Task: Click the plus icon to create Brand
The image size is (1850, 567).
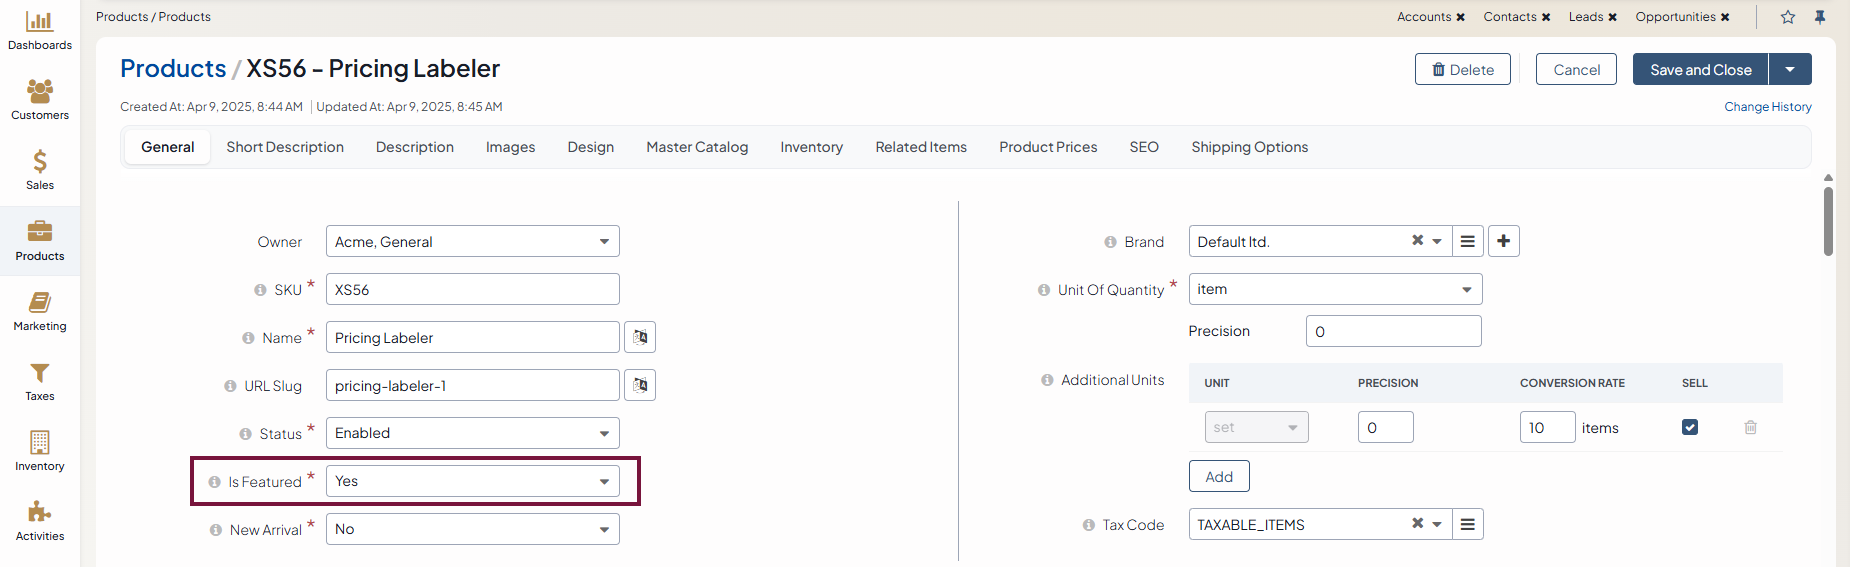Action: coord(1504,241)
